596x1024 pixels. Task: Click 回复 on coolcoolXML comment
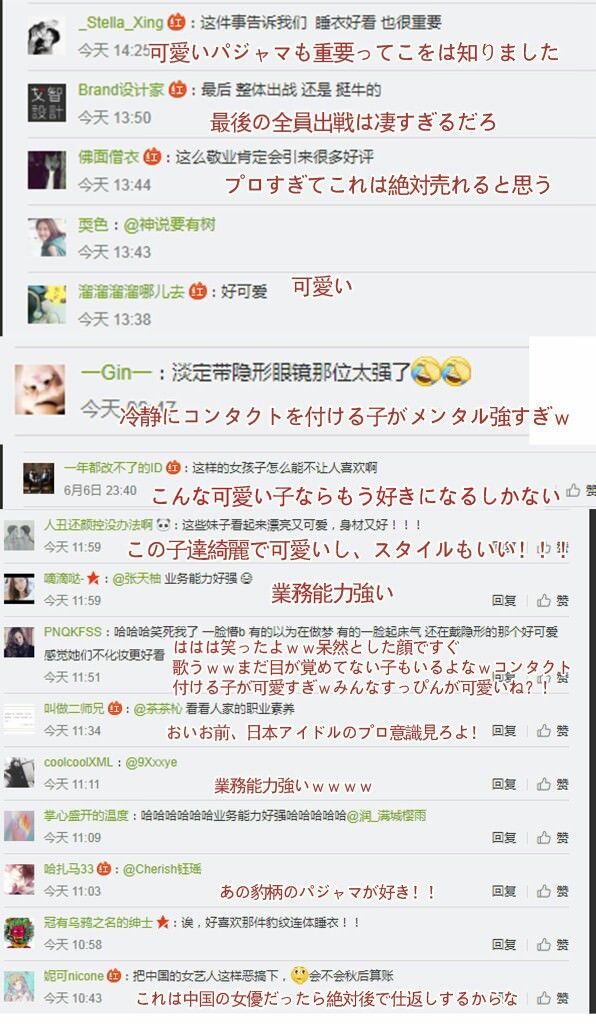pos(504,784)
